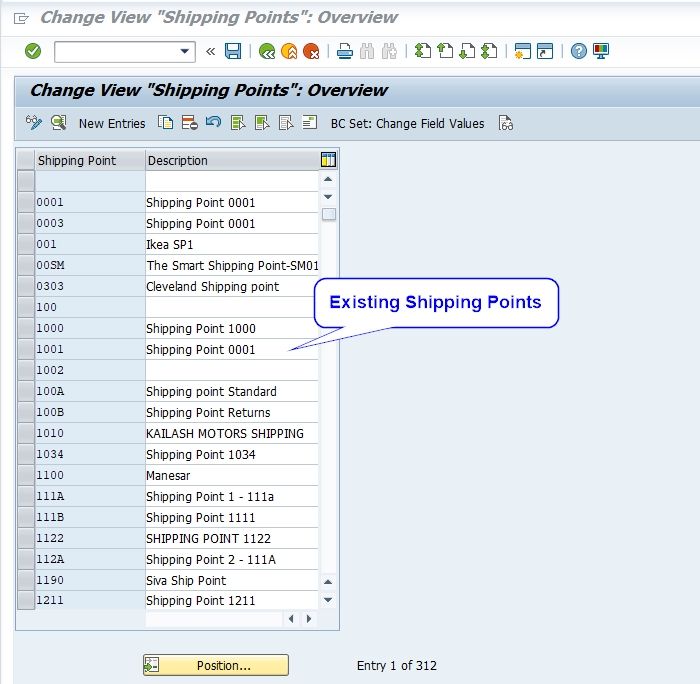Go back using the green Back icon
Screen dimensions: 700x684
click(267, 51)
